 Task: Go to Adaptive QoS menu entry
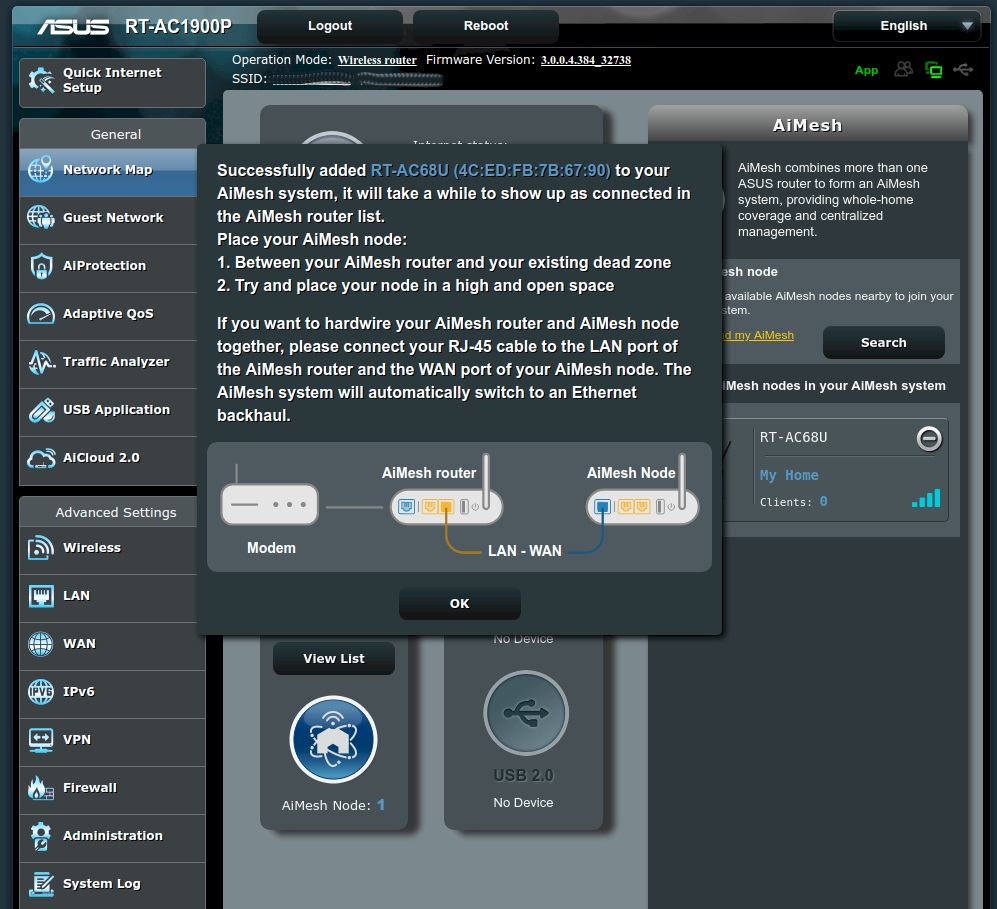pyautogui.click(x=108, y=314)
